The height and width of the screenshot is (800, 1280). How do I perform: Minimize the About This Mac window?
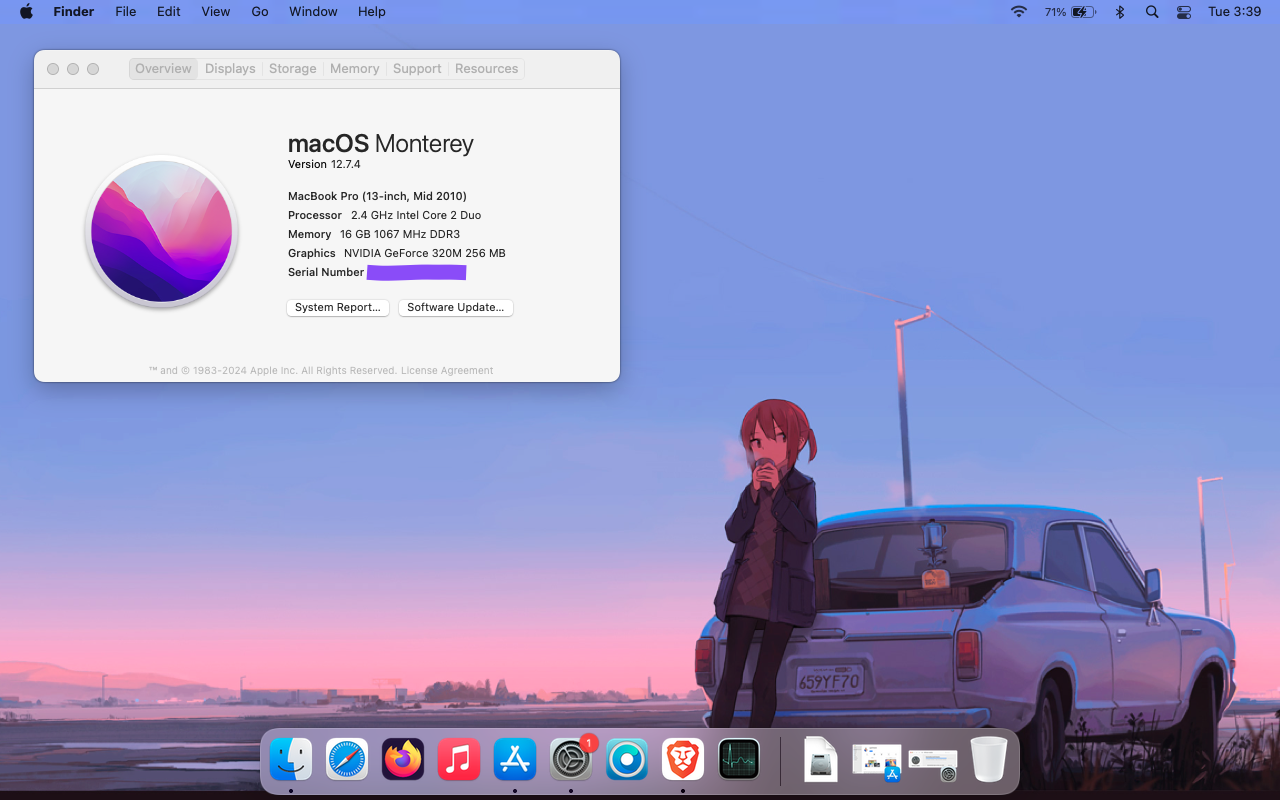tap(73, 69)
